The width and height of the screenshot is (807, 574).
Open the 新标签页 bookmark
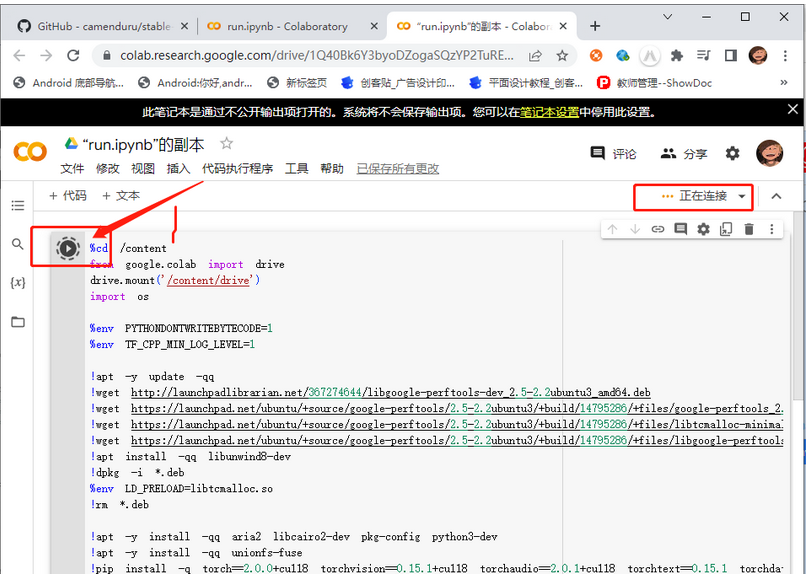point(297,83)
